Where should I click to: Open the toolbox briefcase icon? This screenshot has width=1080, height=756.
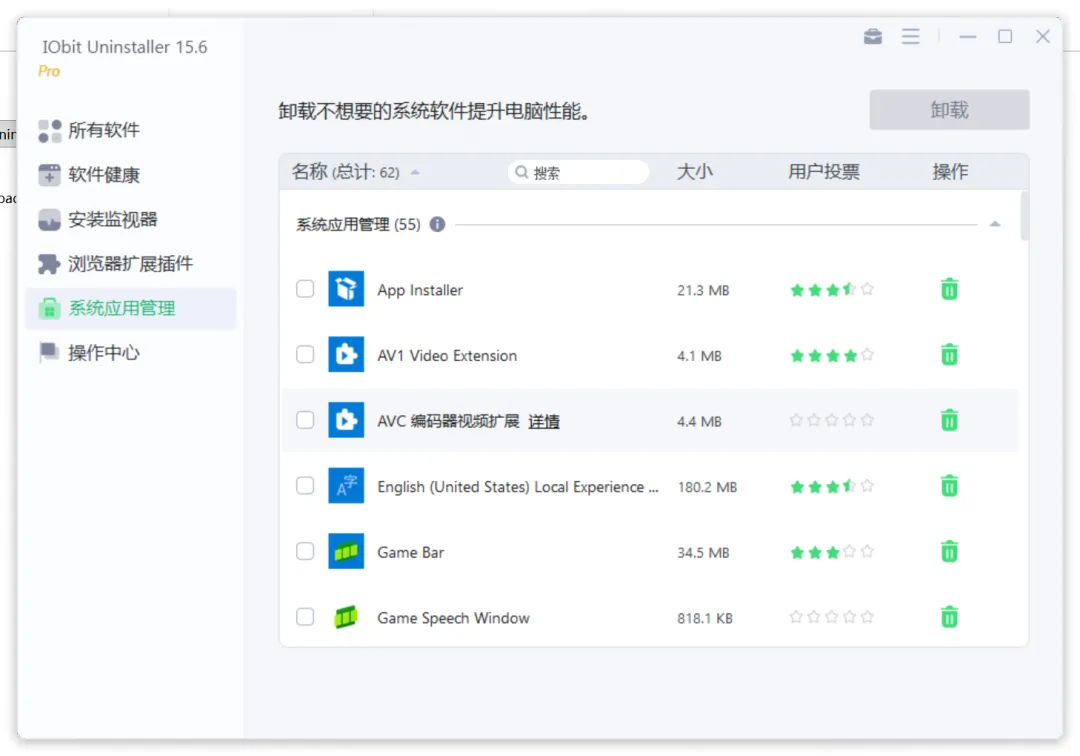pyautogui.click(x=873, y=36)
